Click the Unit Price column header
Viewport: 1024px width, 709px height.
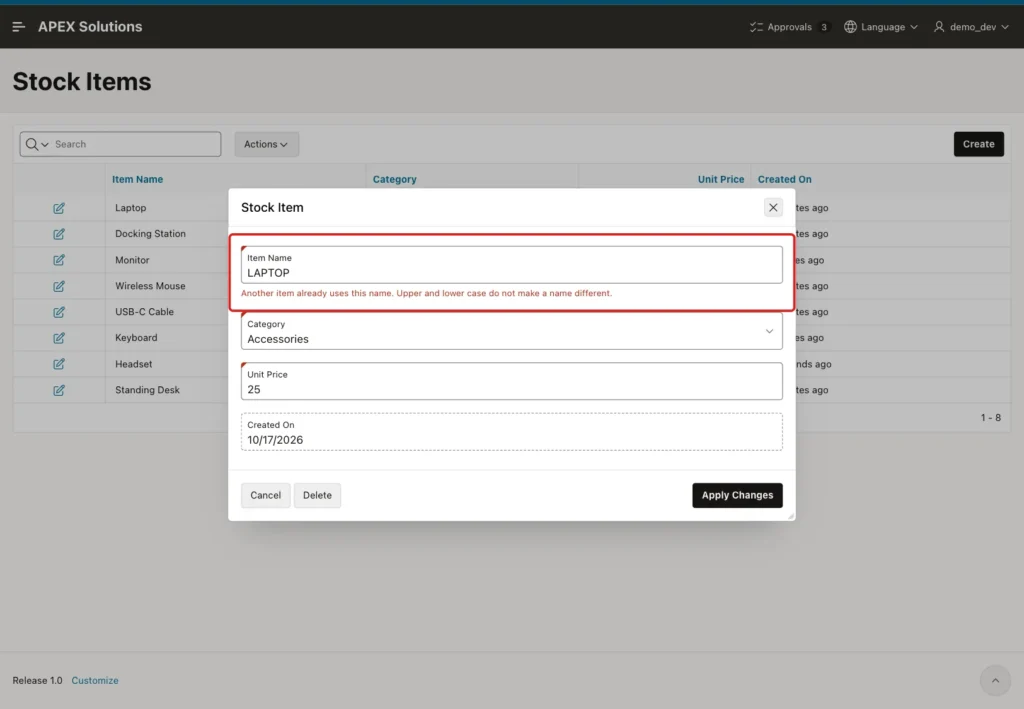(721, 180)
